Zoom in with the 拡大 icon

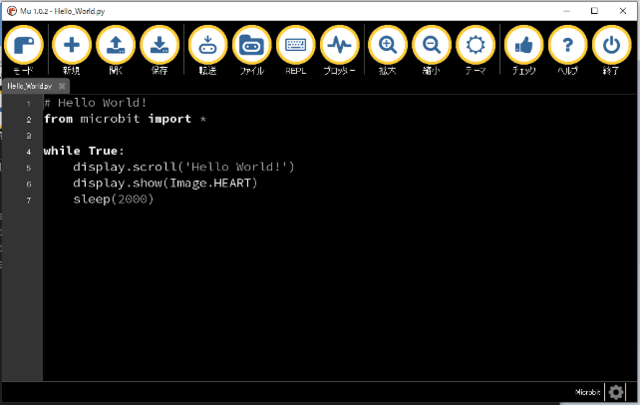point(388,46)
